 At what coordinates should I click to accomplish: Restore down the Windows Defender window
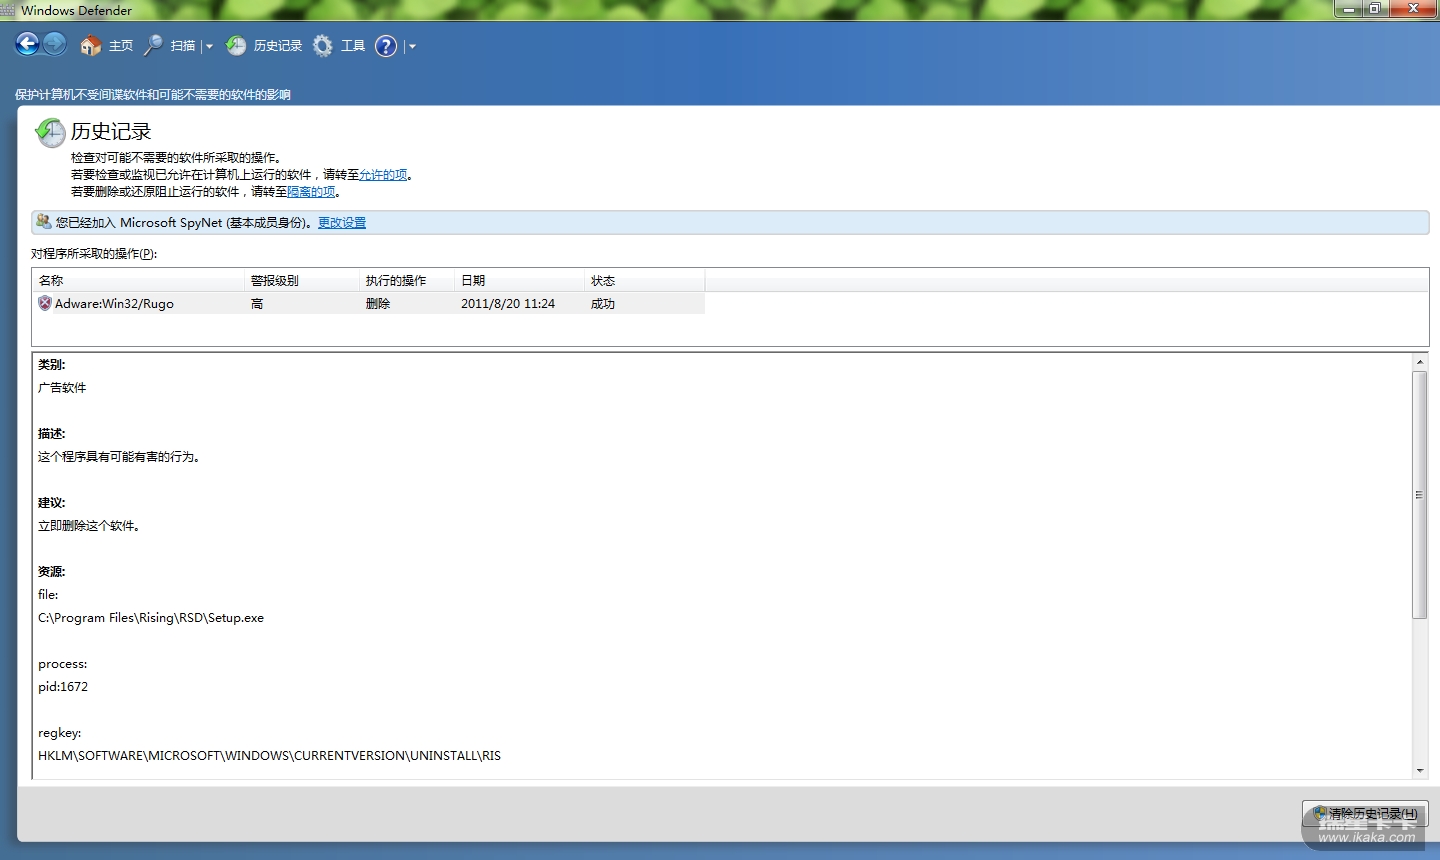point(1374,9)
